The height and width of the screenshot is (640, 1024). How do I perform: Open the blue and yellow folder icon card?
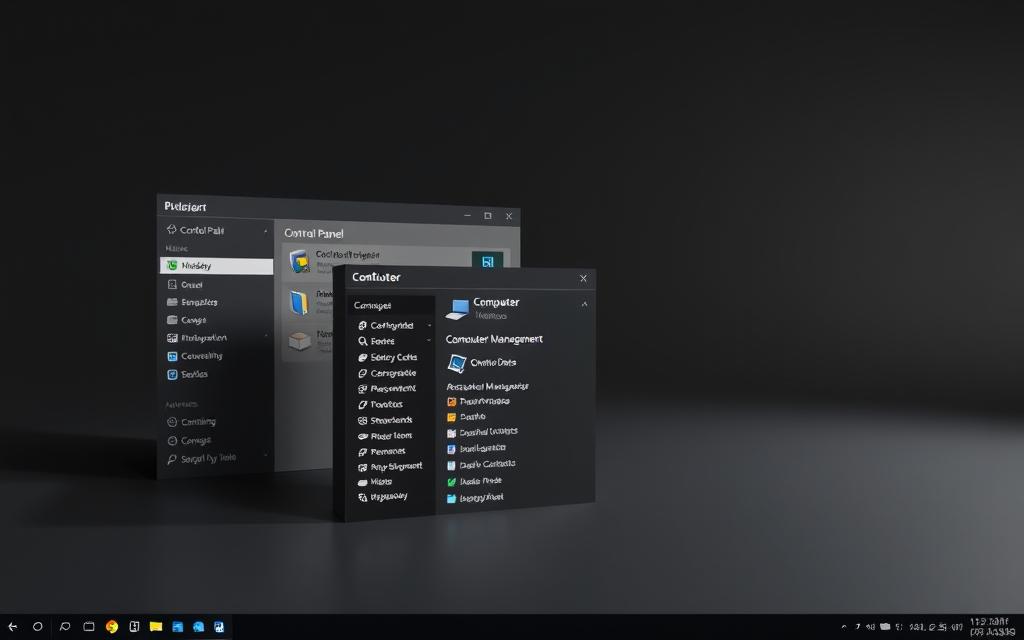point(298,302)
